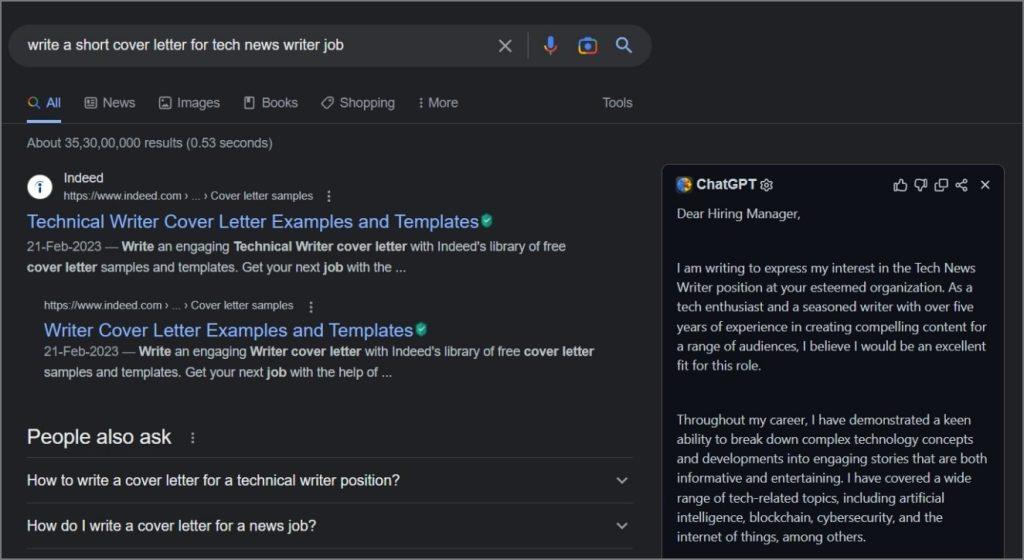Screen dimensions: 1024x560
Task: Open People also ask options menu
Action: (x=192, y=438)
